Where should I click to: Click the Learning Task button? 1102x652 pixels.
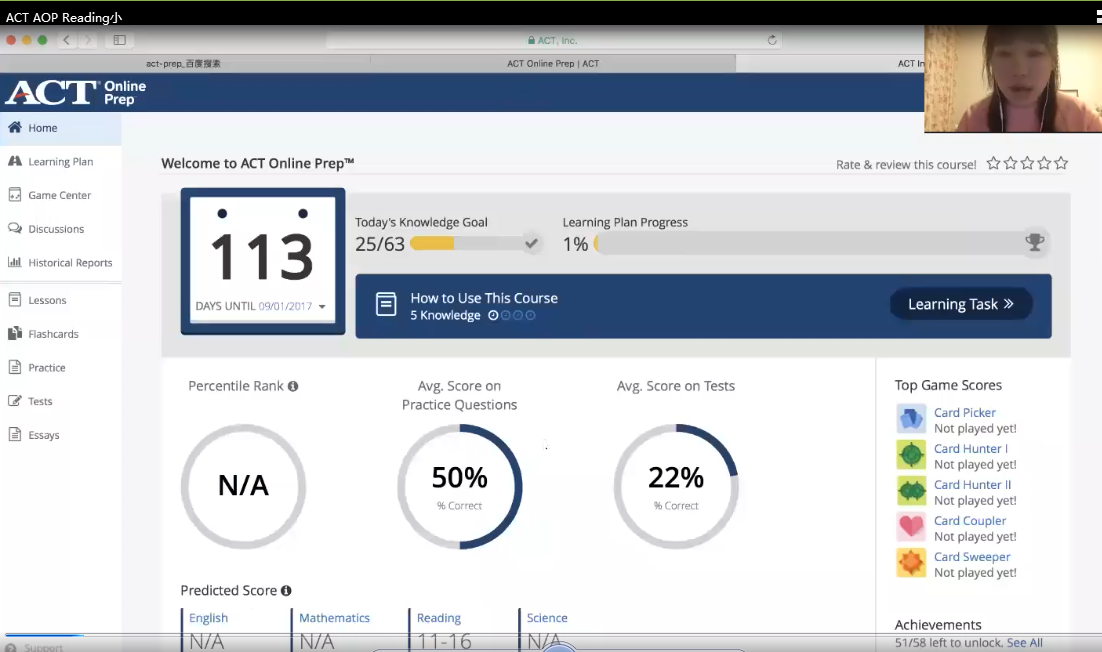click(x=961, y=304)
